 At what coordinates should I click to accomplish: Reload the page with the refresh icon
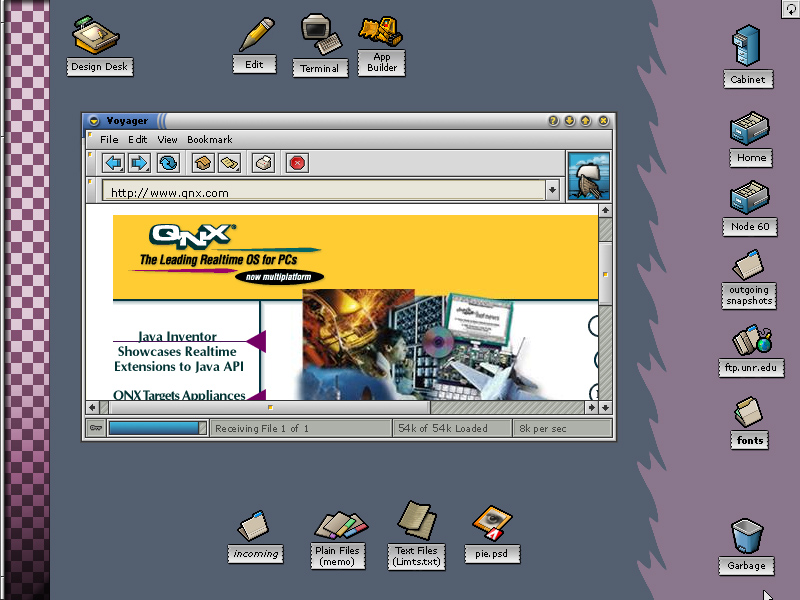(168, 163)
